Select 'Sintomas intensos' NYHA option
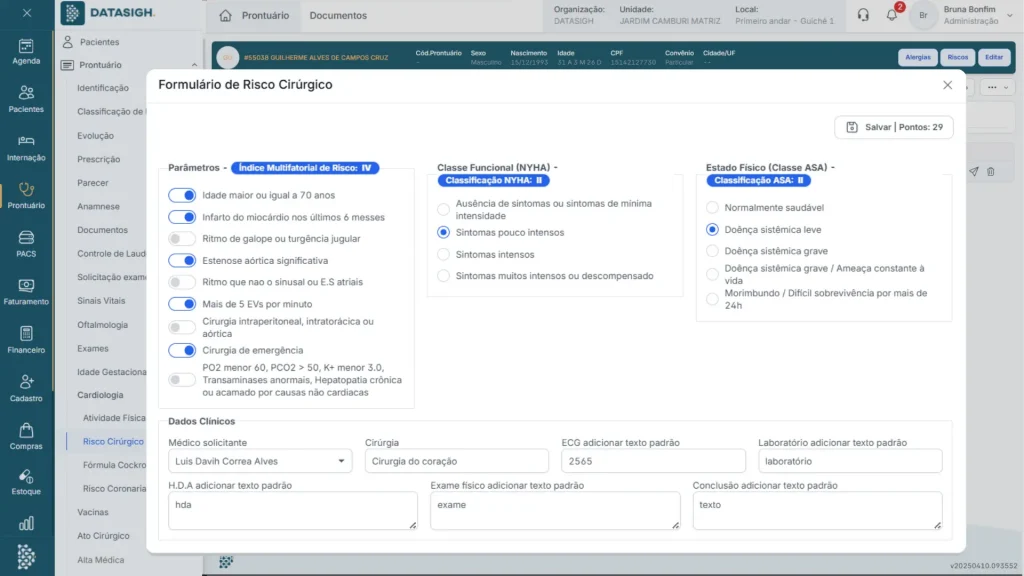Screen dimensions: 1024x576 click(443, 254)
